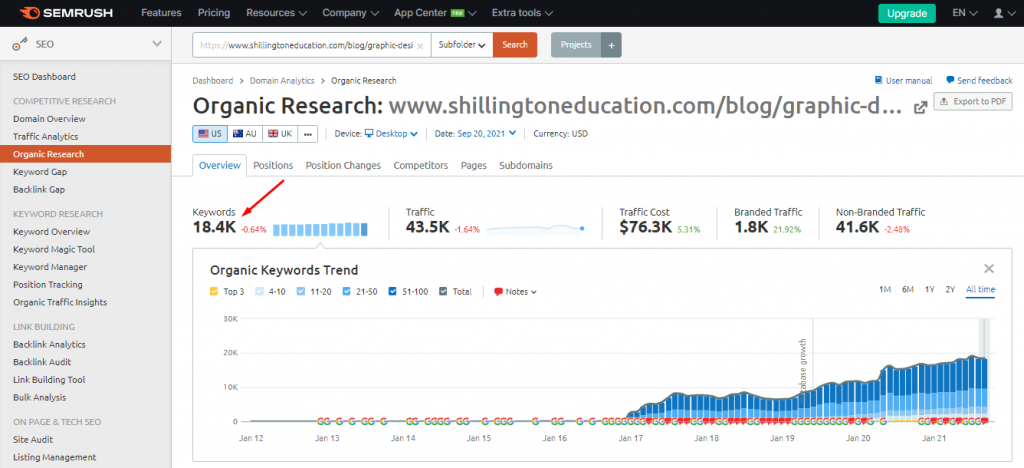The width and height of the screenshot is (1024, 468).
Task: Expand the Company menu
Action: coord(351,13)
